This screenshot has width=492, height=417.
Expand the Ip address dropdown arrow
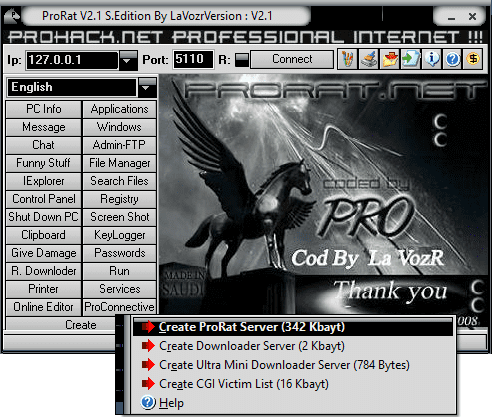click(x=128, y=60)
